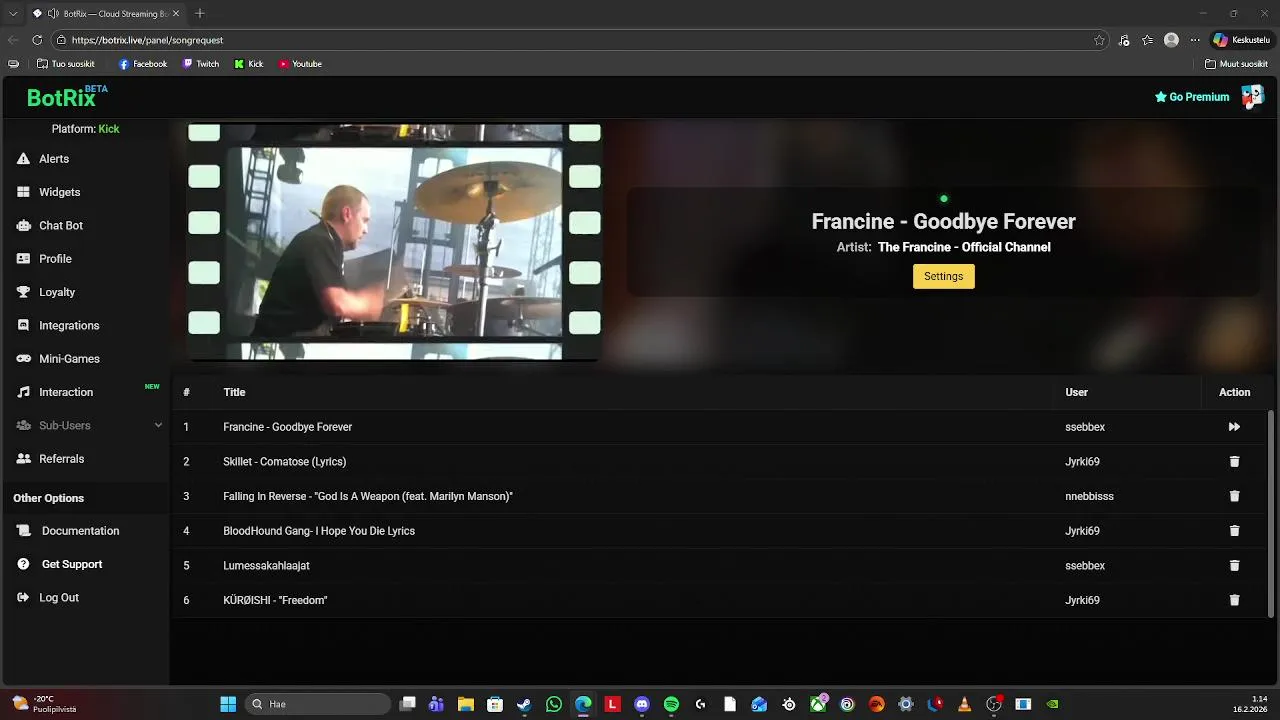Open a new browser tab
The image size is (1280, 720).
coord(200,13)
